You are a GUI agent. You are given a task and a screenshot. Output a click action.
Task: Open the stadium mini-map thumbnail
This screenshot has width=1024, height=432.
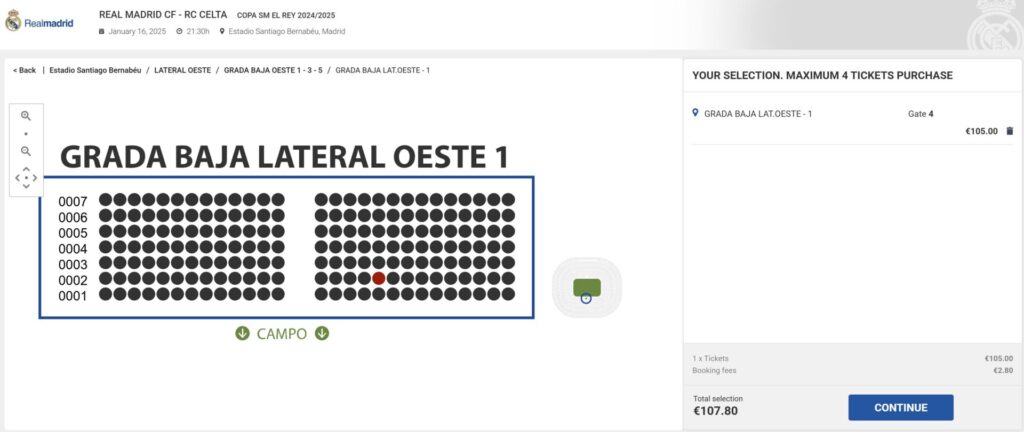tap(586, 288)
